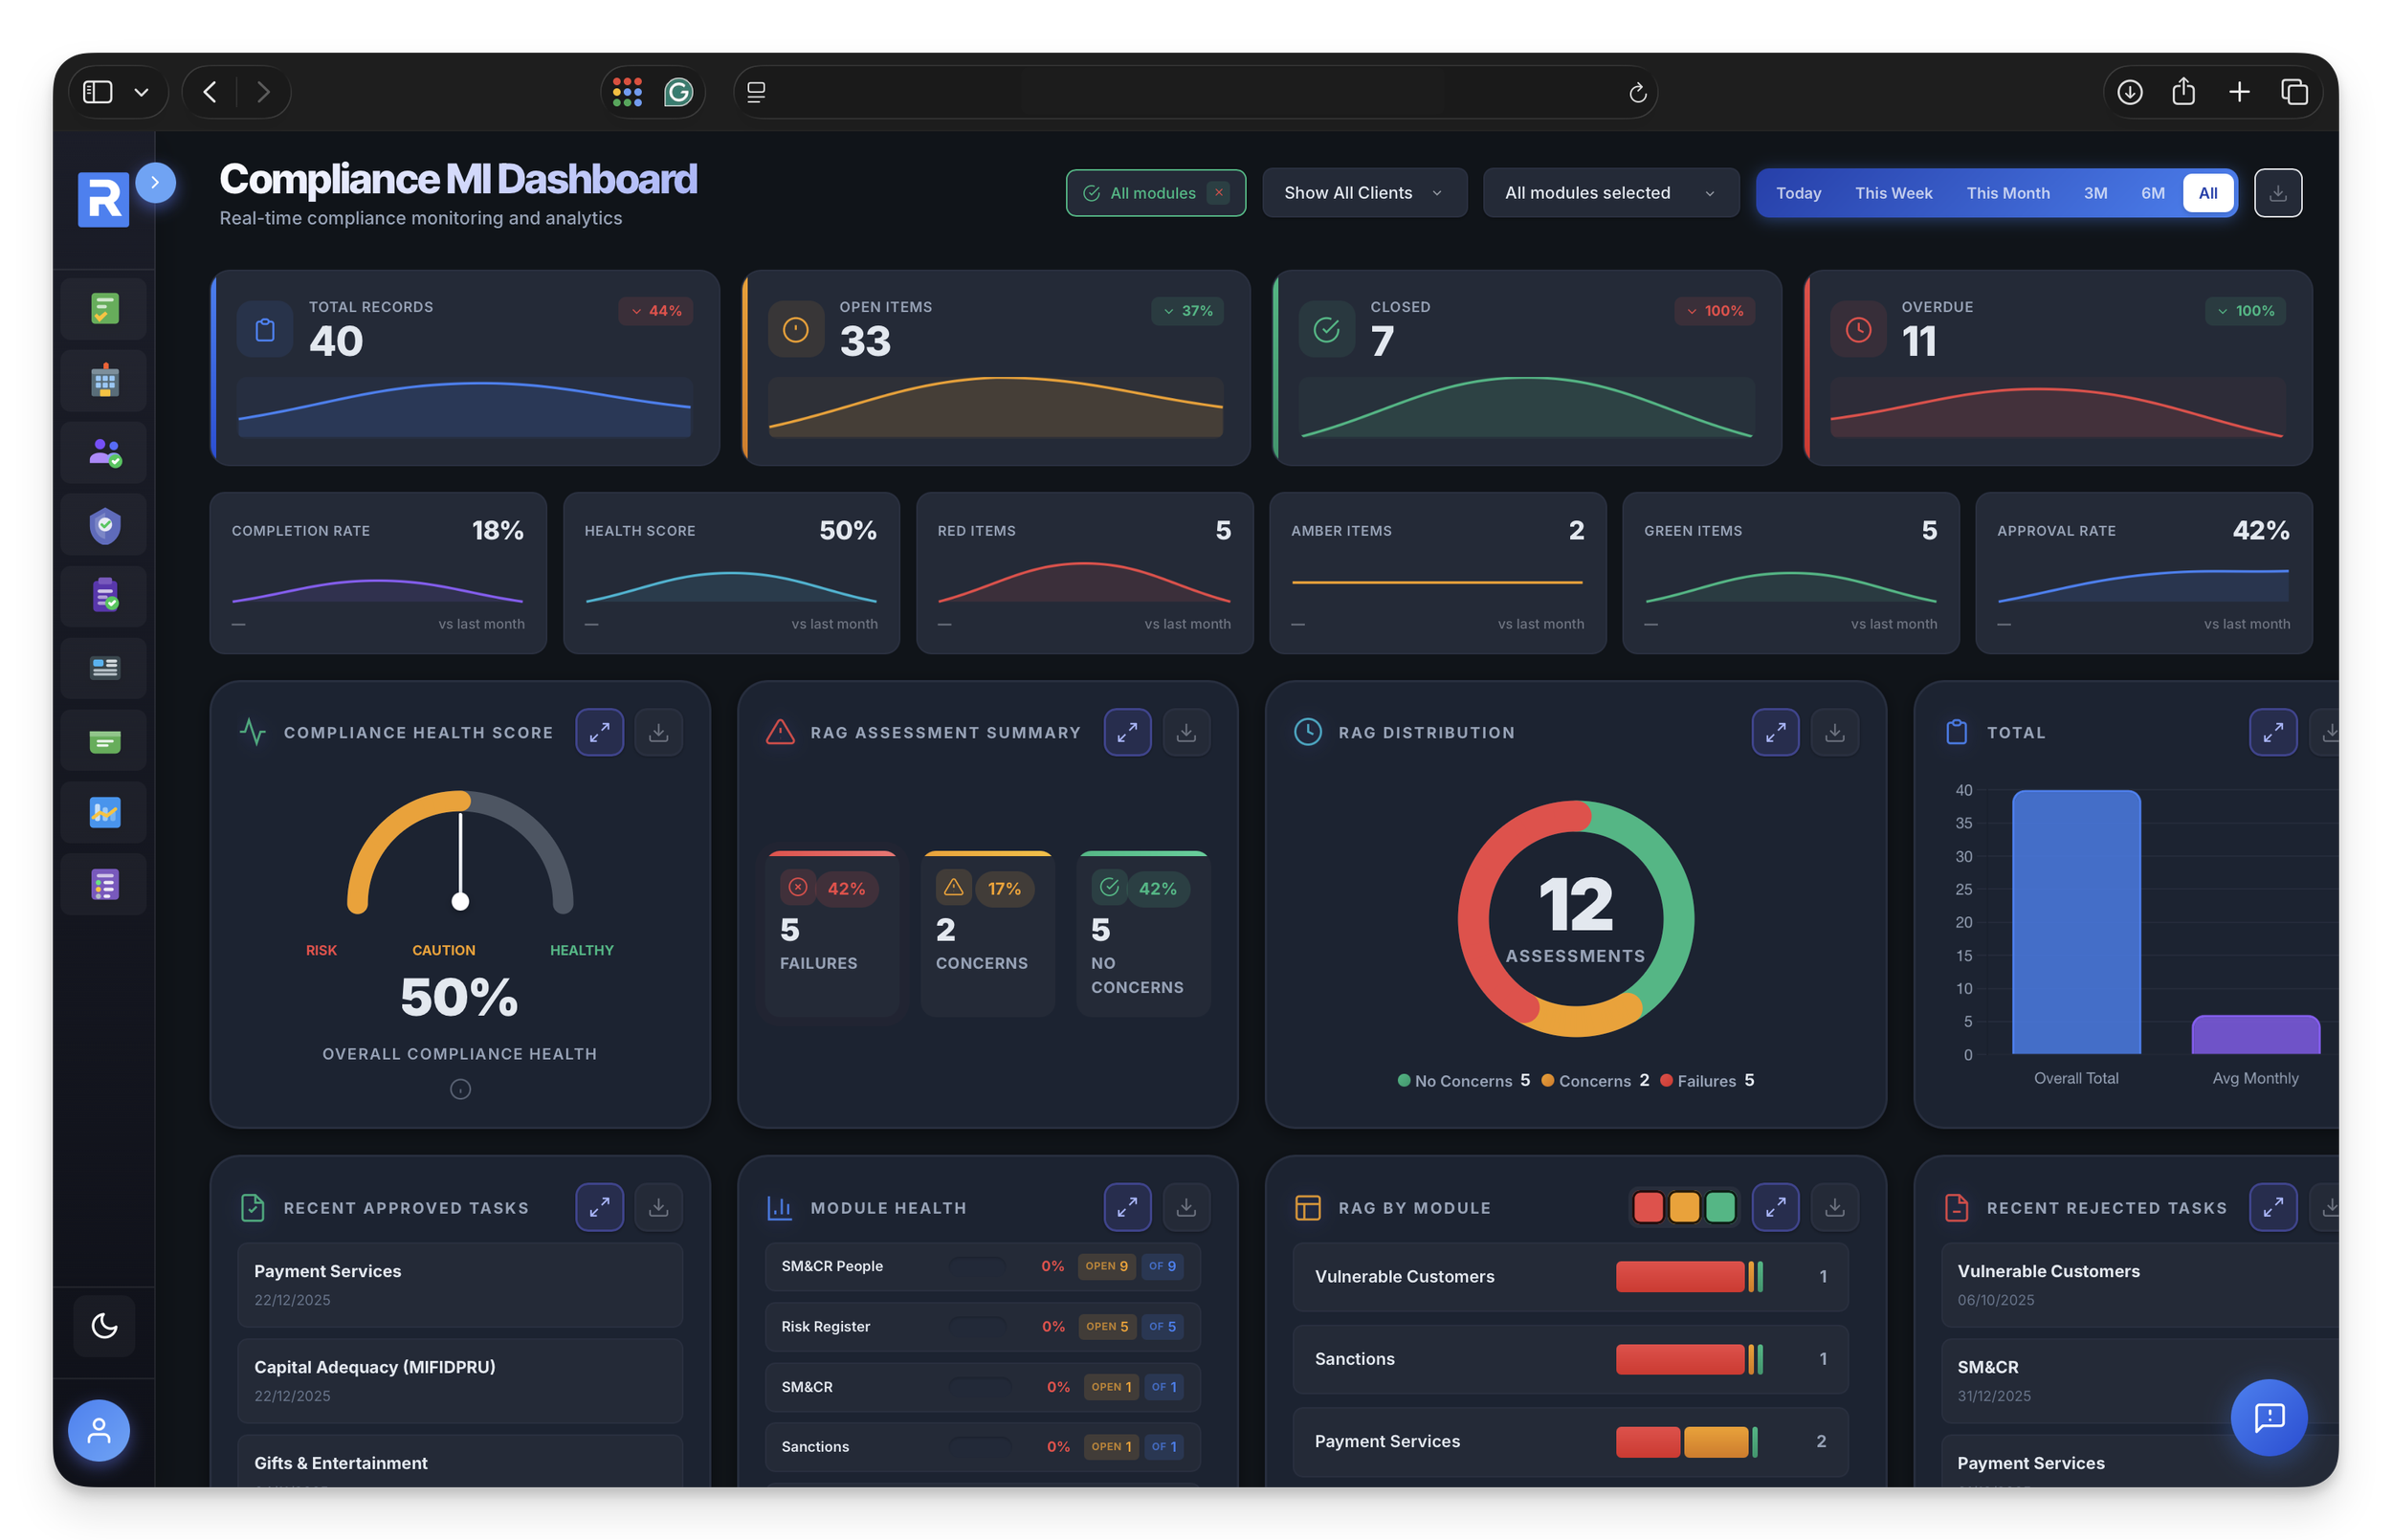Collapse the sidebar using the chevron arrow
The width and height of the screenshot is (2392, 1540).
pyautogui.click(x=156, y=183)
